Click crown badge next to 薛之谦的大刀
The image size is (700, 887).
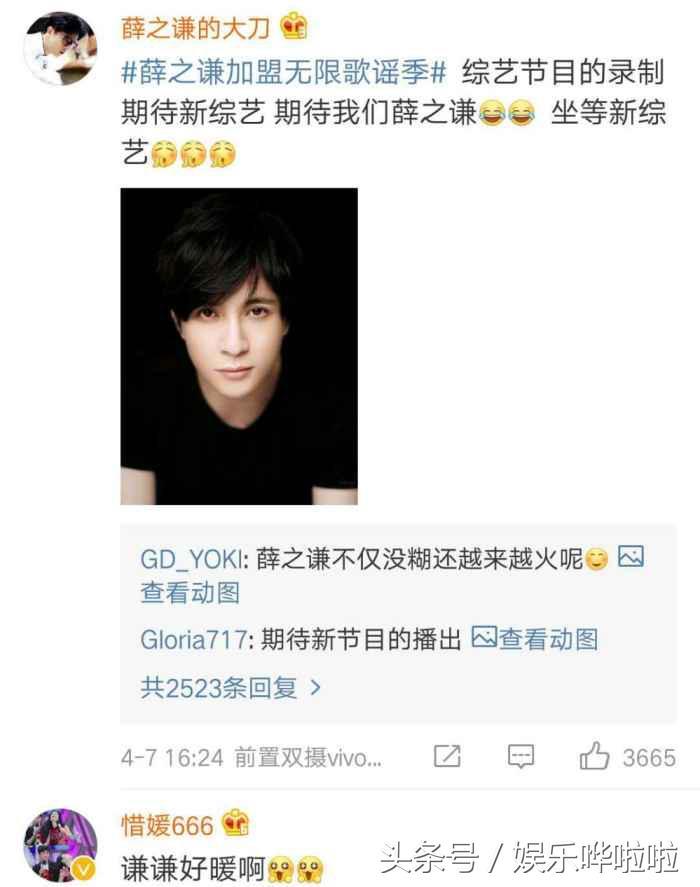coord(294,26)
